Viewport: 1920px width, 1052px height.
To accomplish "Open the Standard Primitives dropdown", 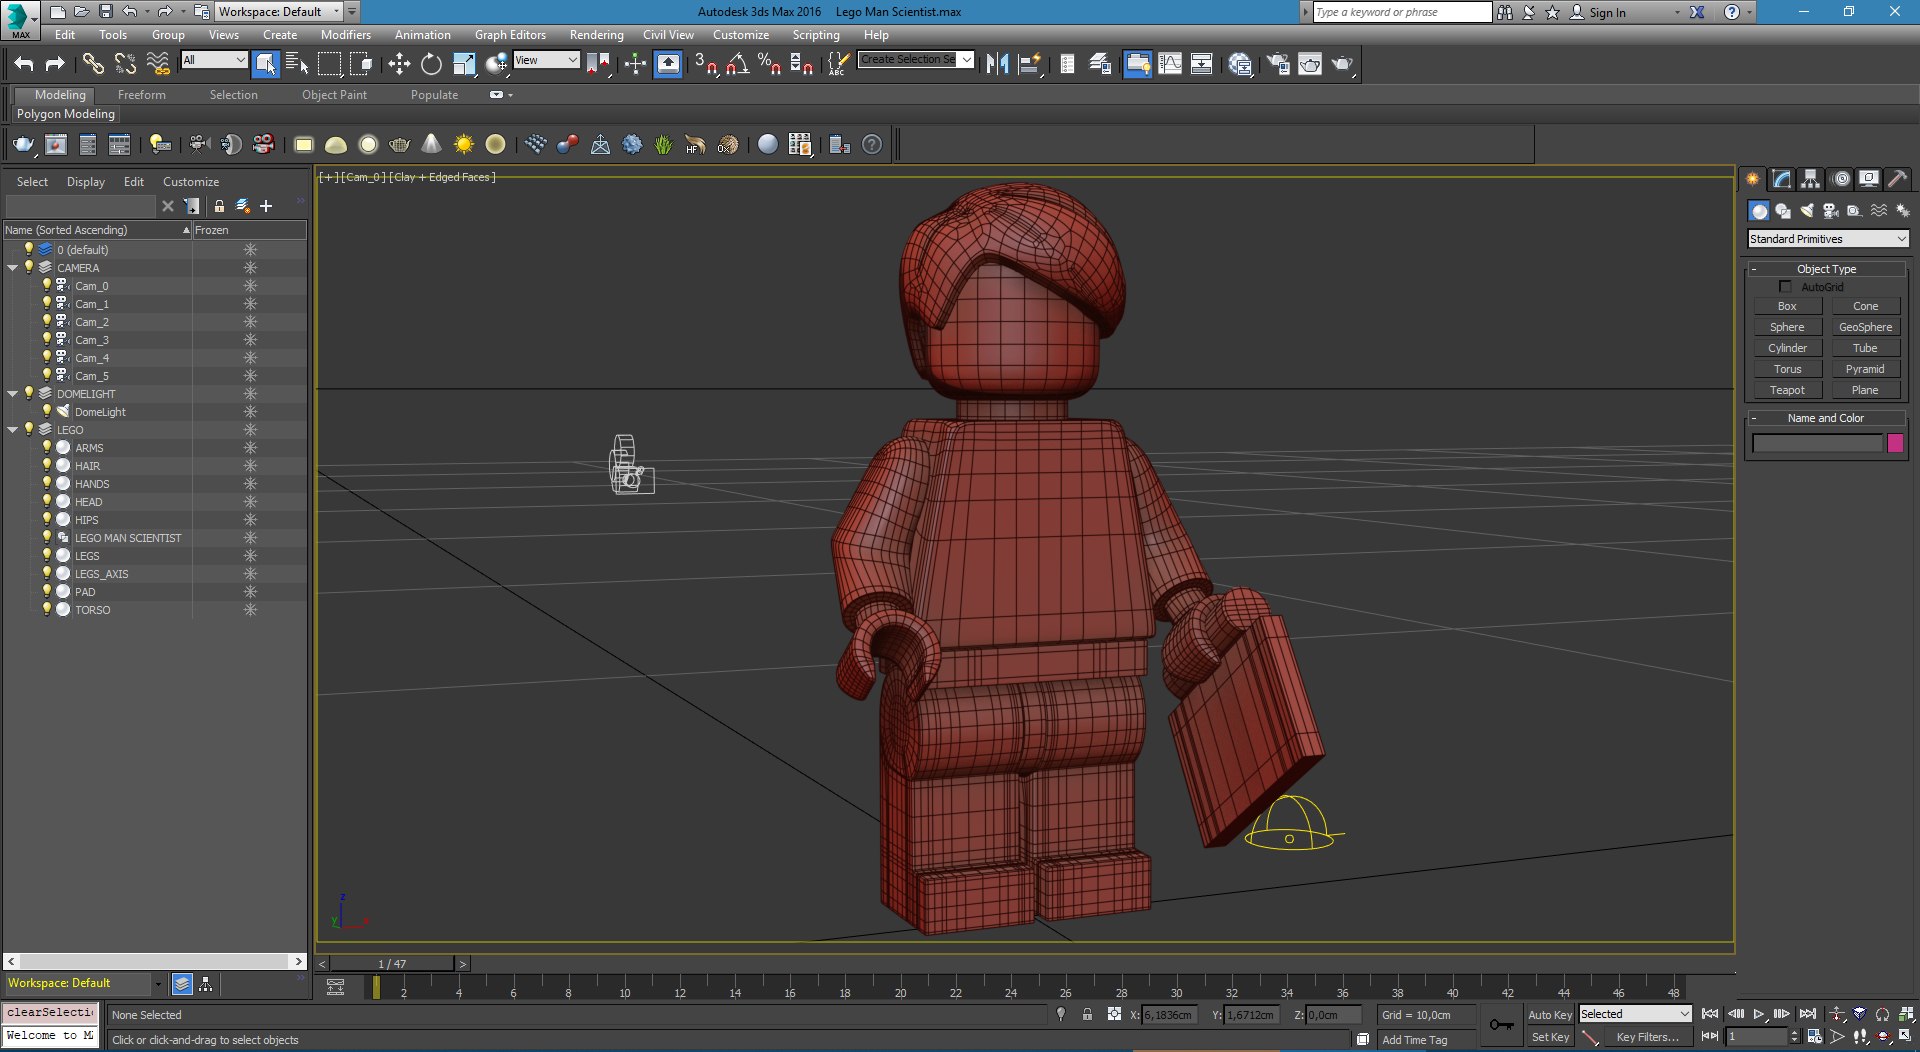I will click(x=1828, y=239).
